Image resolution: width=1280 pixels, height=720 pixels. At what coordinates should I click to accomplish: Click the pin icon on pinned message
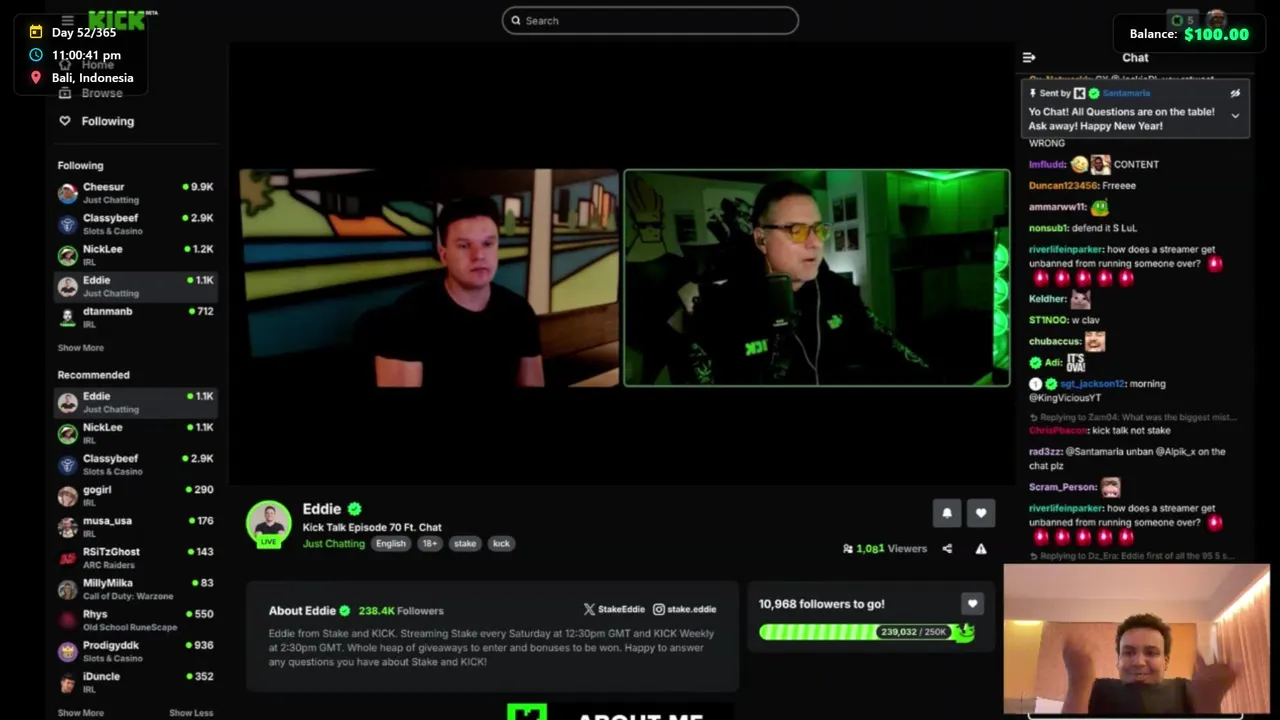[1033, 93]
